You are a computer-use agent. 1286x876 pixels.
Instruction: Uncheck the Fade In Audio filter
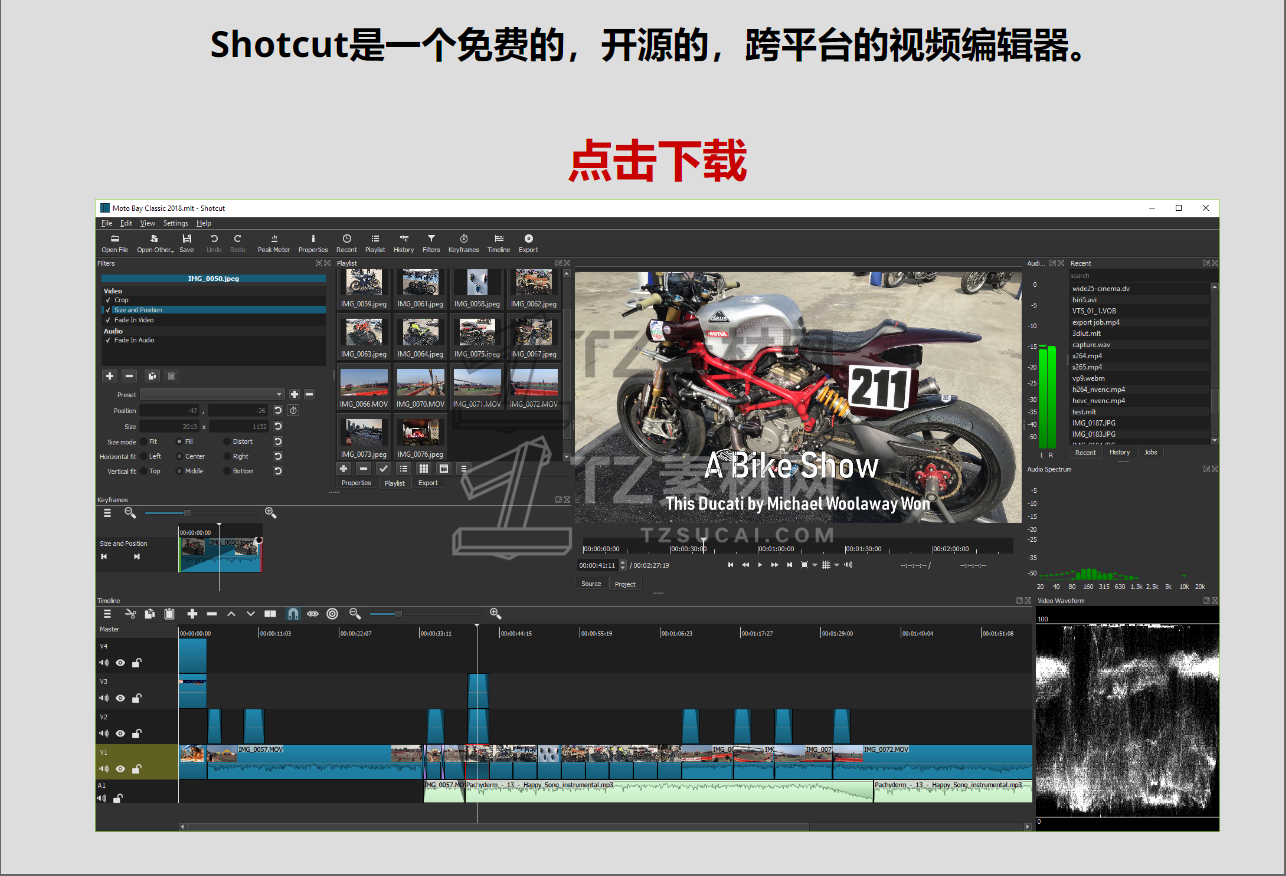pyautogui.click(x=108, y=340)
